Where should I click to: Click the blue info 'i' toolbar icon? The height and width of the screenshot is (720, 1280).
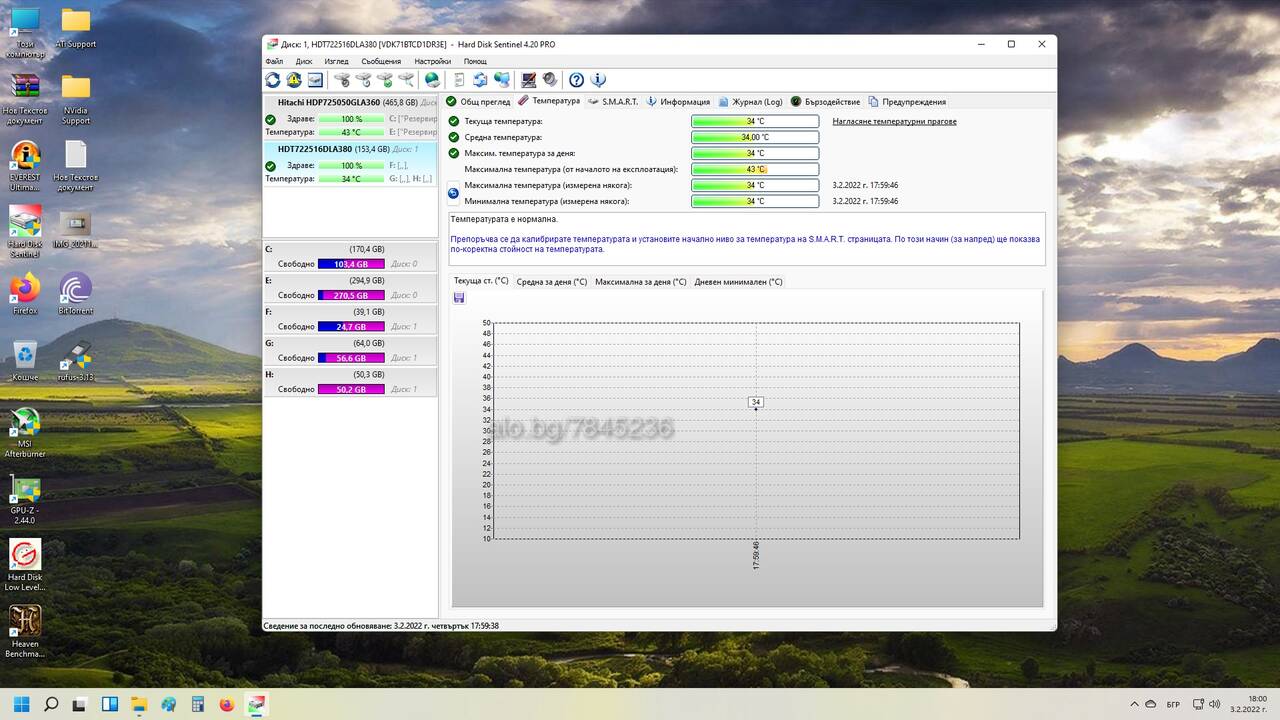click(x=598, y=80)
